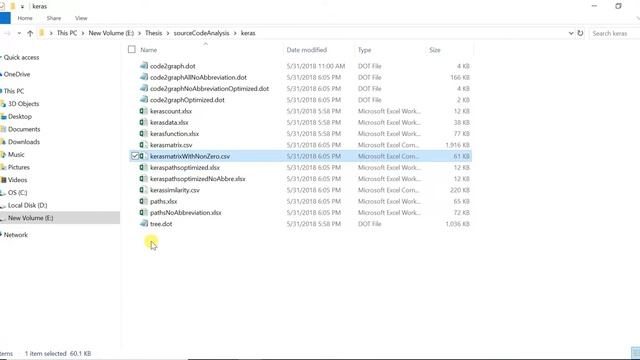The image size is (640, 360).
Task: Select kerasmatrix.csv Excel icon
Action: tap(144, 145)
